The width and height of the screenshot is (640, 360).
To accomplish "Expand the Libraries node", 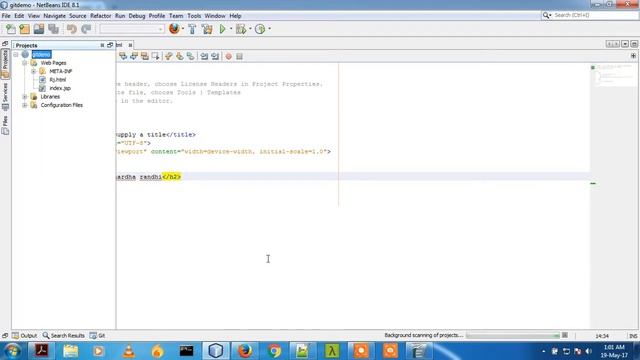I will coord(24,97).
